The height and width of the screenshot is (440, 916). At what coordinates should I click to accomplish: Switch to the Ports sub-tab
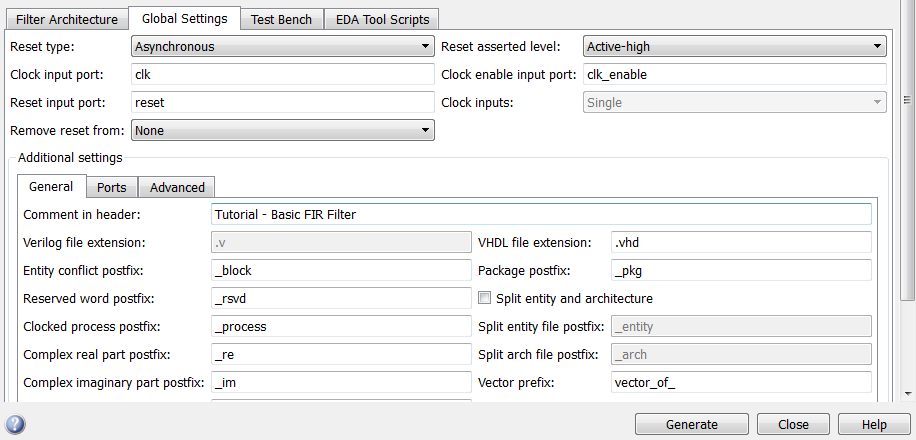(x=111, y=187)
